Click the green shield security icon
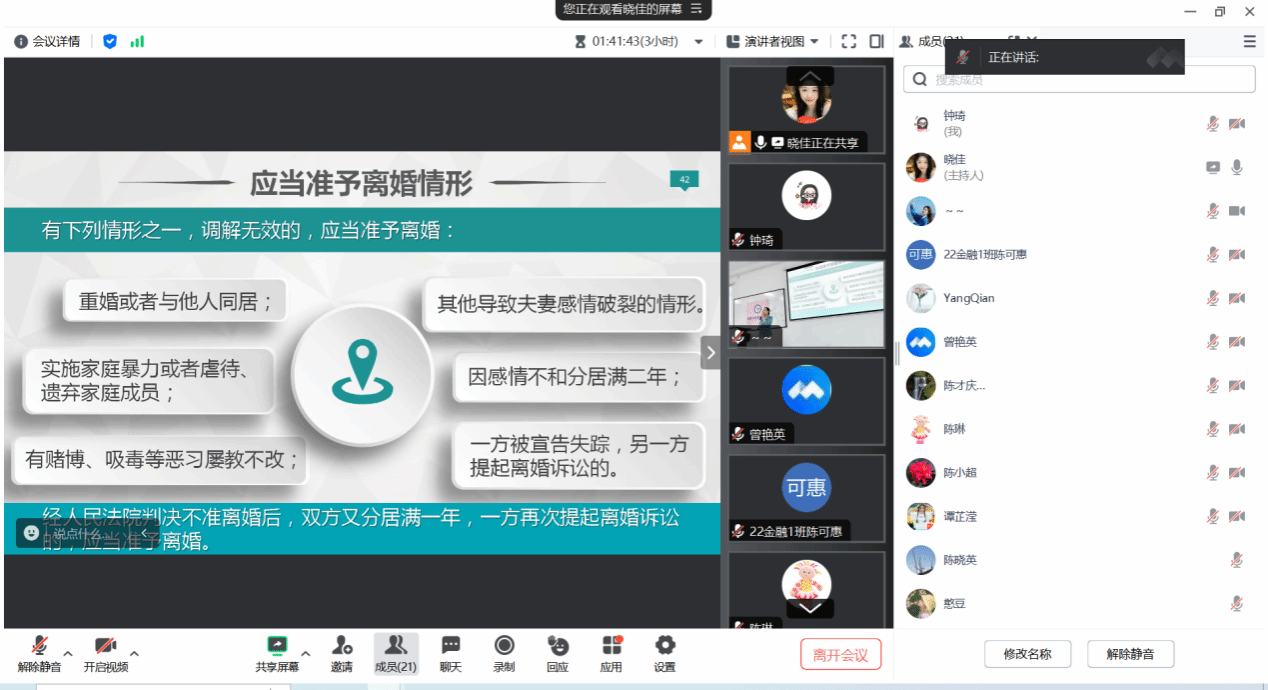Screen dimensions: 1268x690 tap(110, 41)
